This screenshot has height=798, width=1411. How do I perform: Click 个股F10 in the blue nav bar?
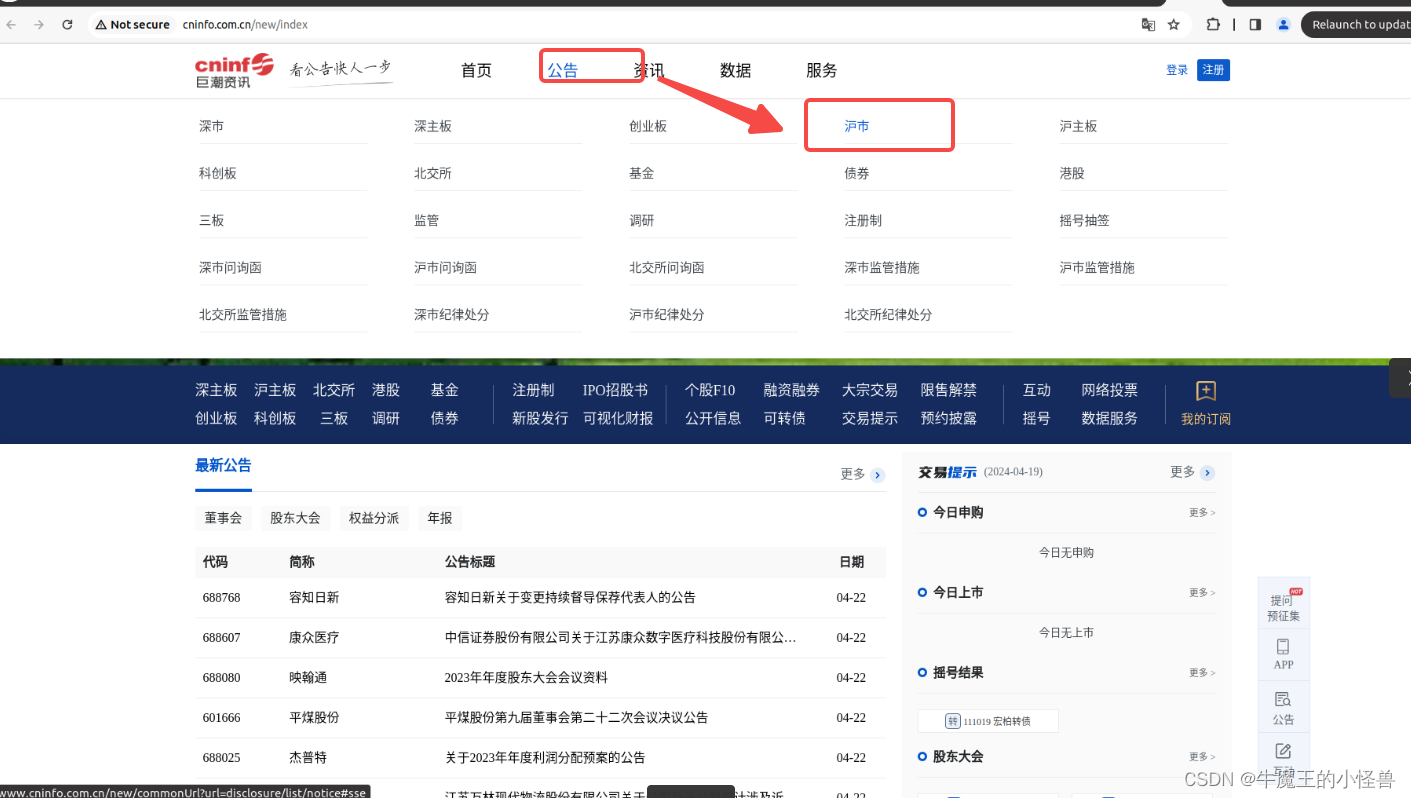[710, 390]
